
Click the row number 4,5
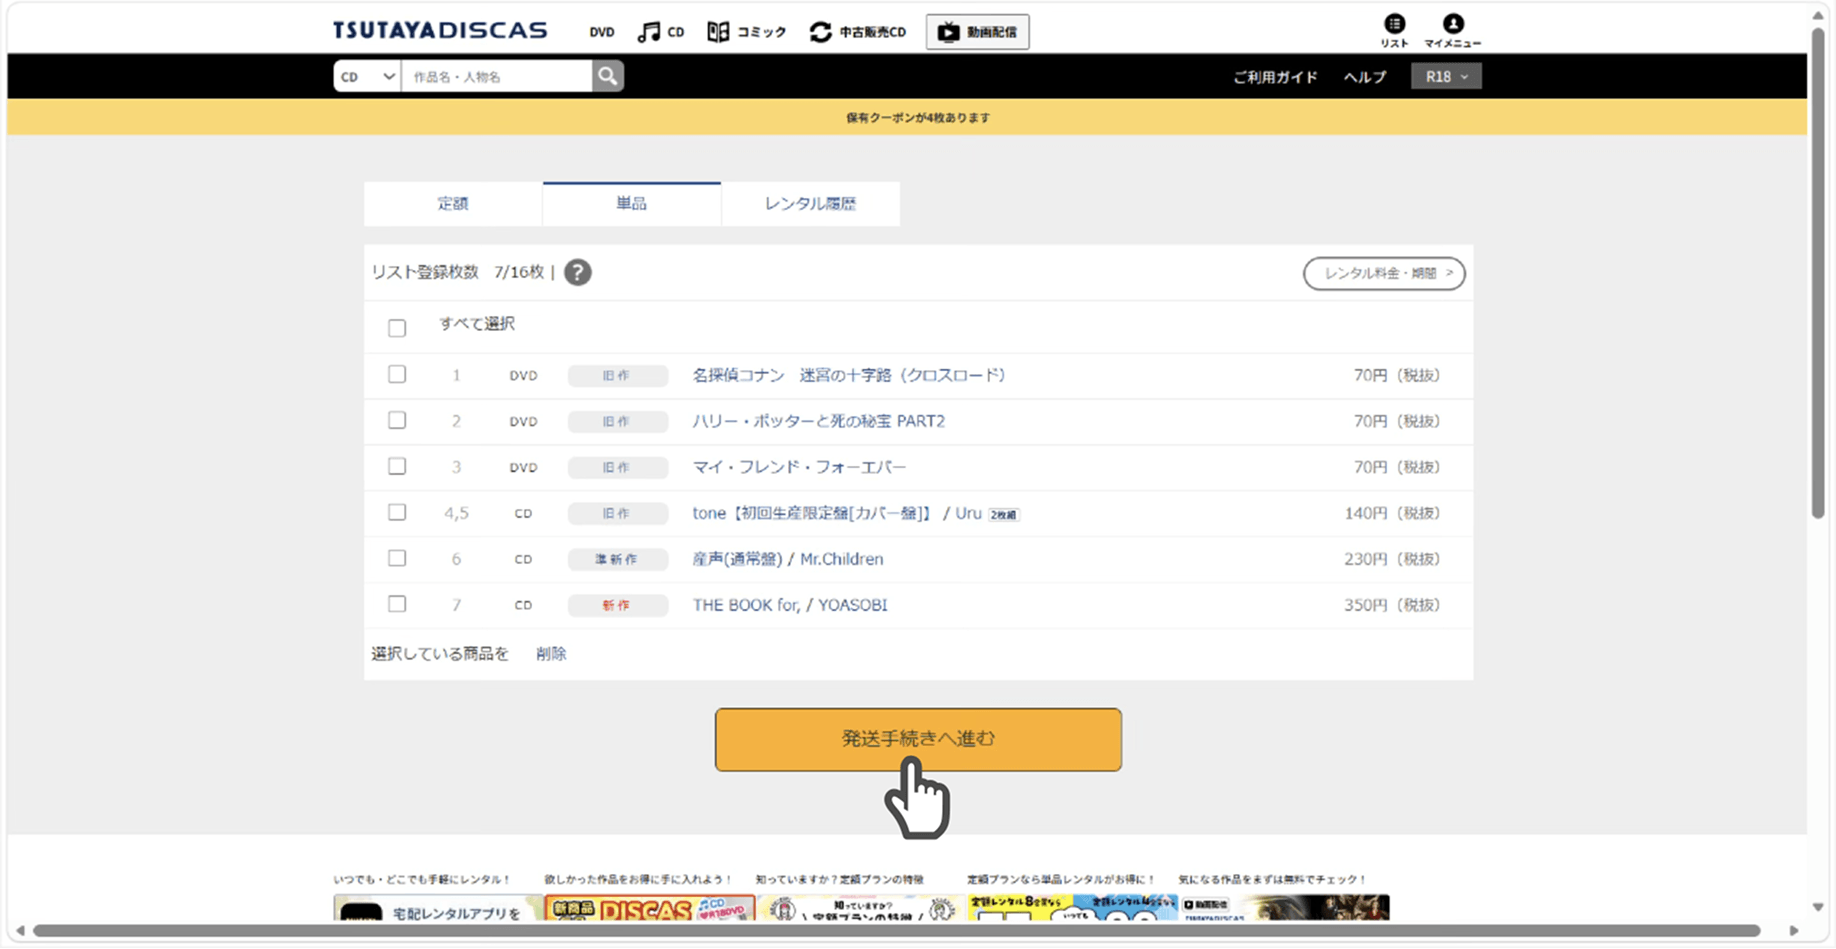point(456,513)
